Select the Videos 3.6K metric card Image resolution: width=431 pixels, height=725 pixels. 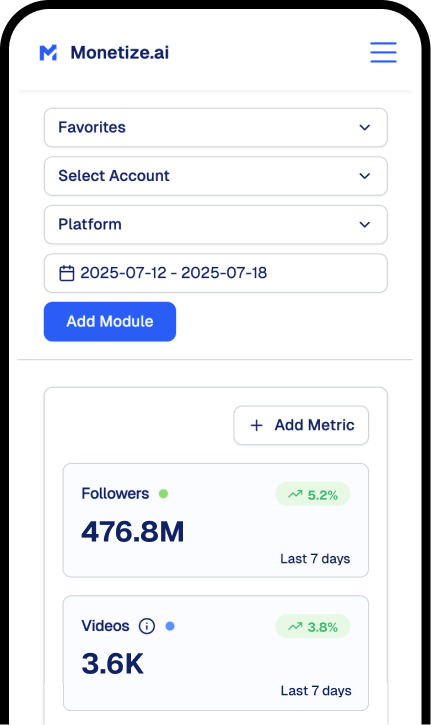pyautogui.click(x=216, y=653)
